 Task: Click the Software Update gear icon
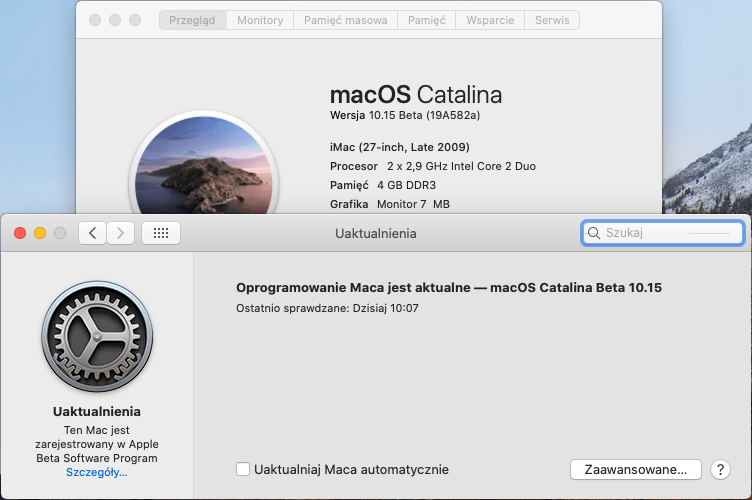pyautogui.click(x=97, y=337)
